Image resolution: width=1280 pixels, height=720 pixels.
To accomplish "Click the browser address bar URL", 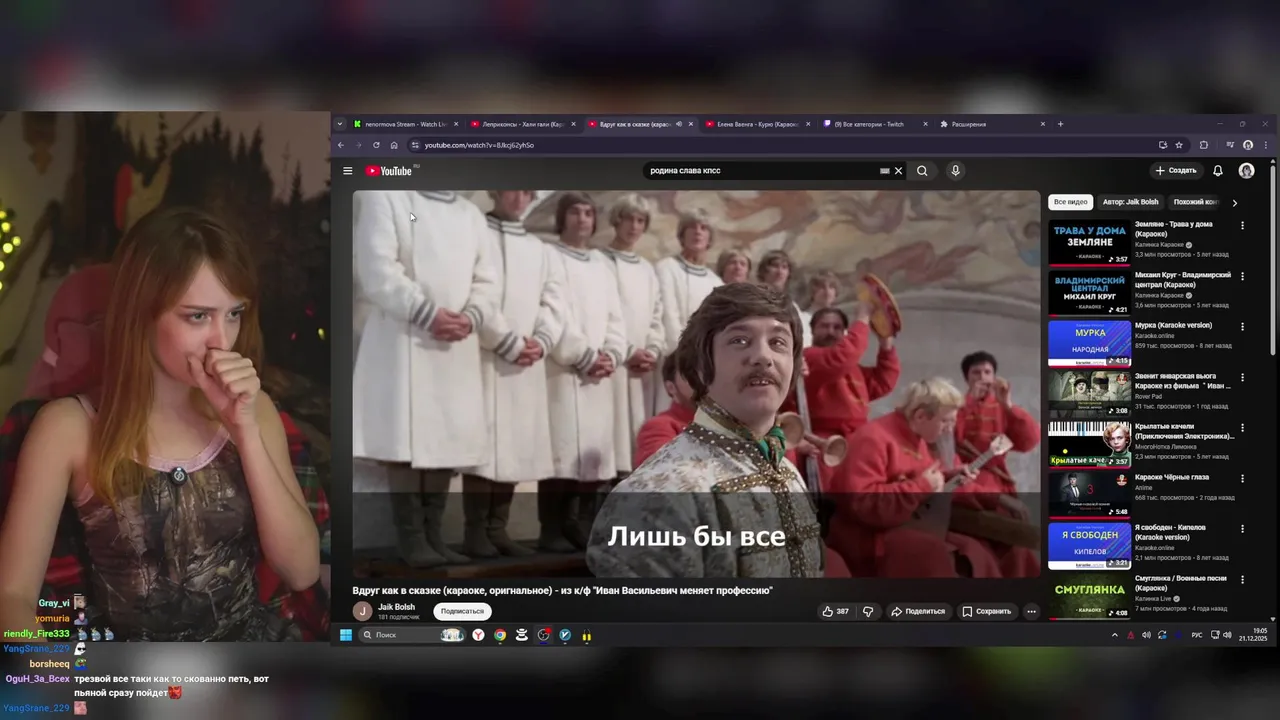I will (x=479, y=145).
